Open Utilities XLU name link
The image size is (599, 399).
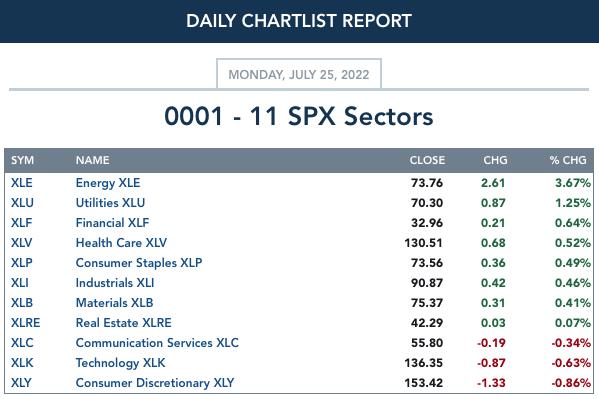pyautogui.click(x=110, y=203)
